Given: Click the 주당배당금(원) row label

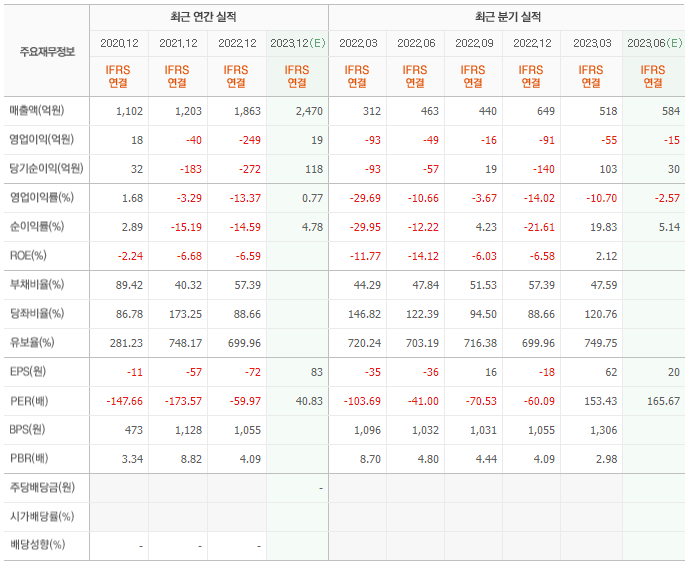Looking at the screenshot, I should point(42,487).
